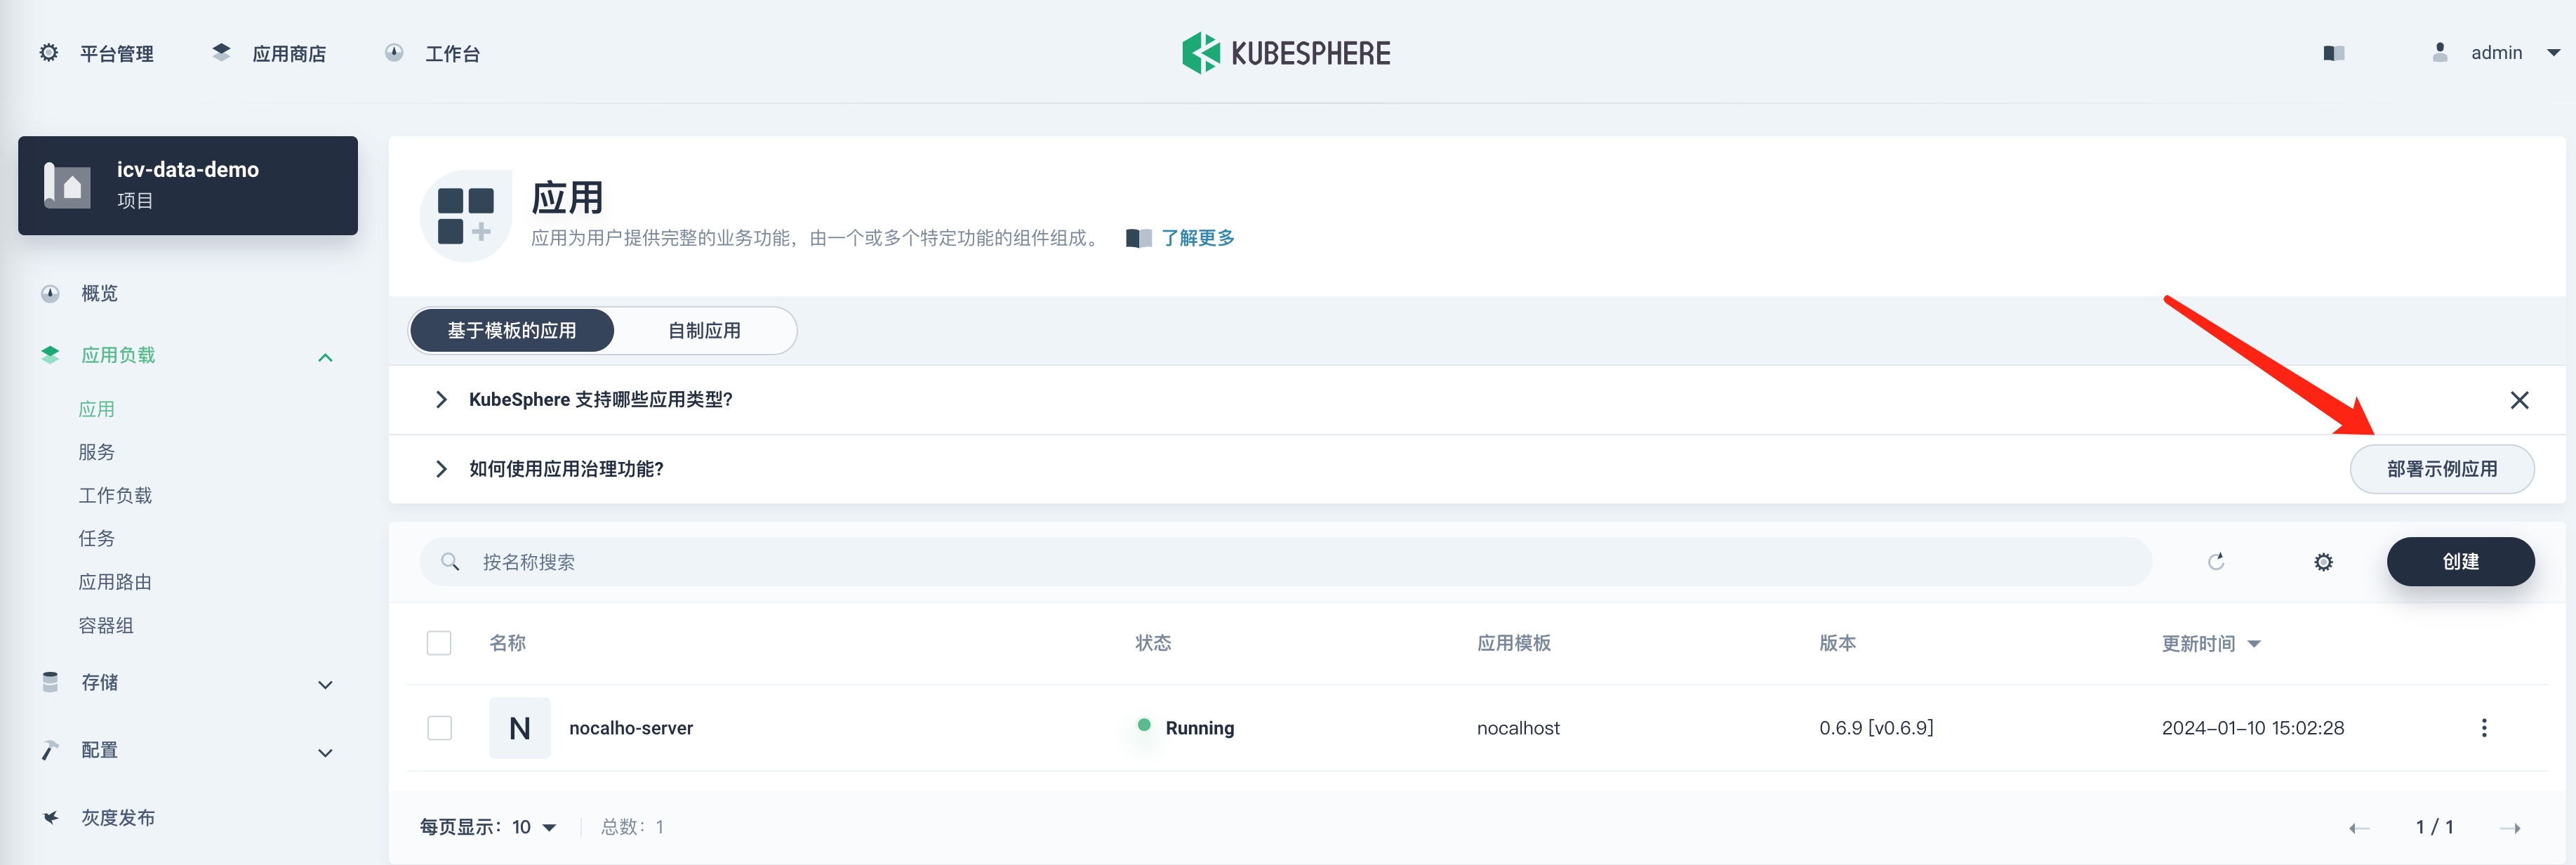Click the workbench dashboard icon

394,52
